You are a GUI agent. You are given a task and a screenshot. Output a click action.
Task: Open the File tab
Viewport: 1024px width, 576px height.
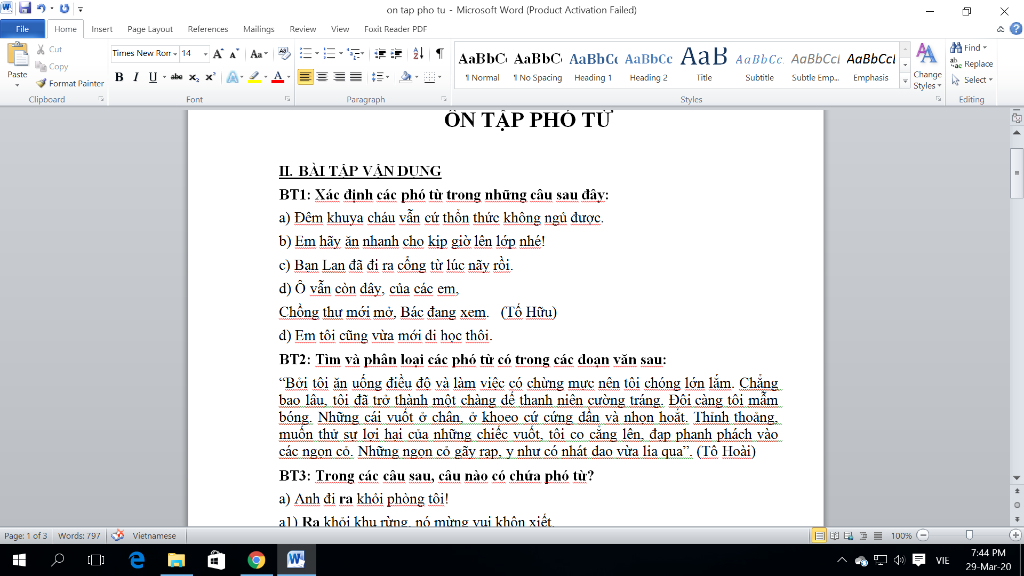[x=22, y=29]
